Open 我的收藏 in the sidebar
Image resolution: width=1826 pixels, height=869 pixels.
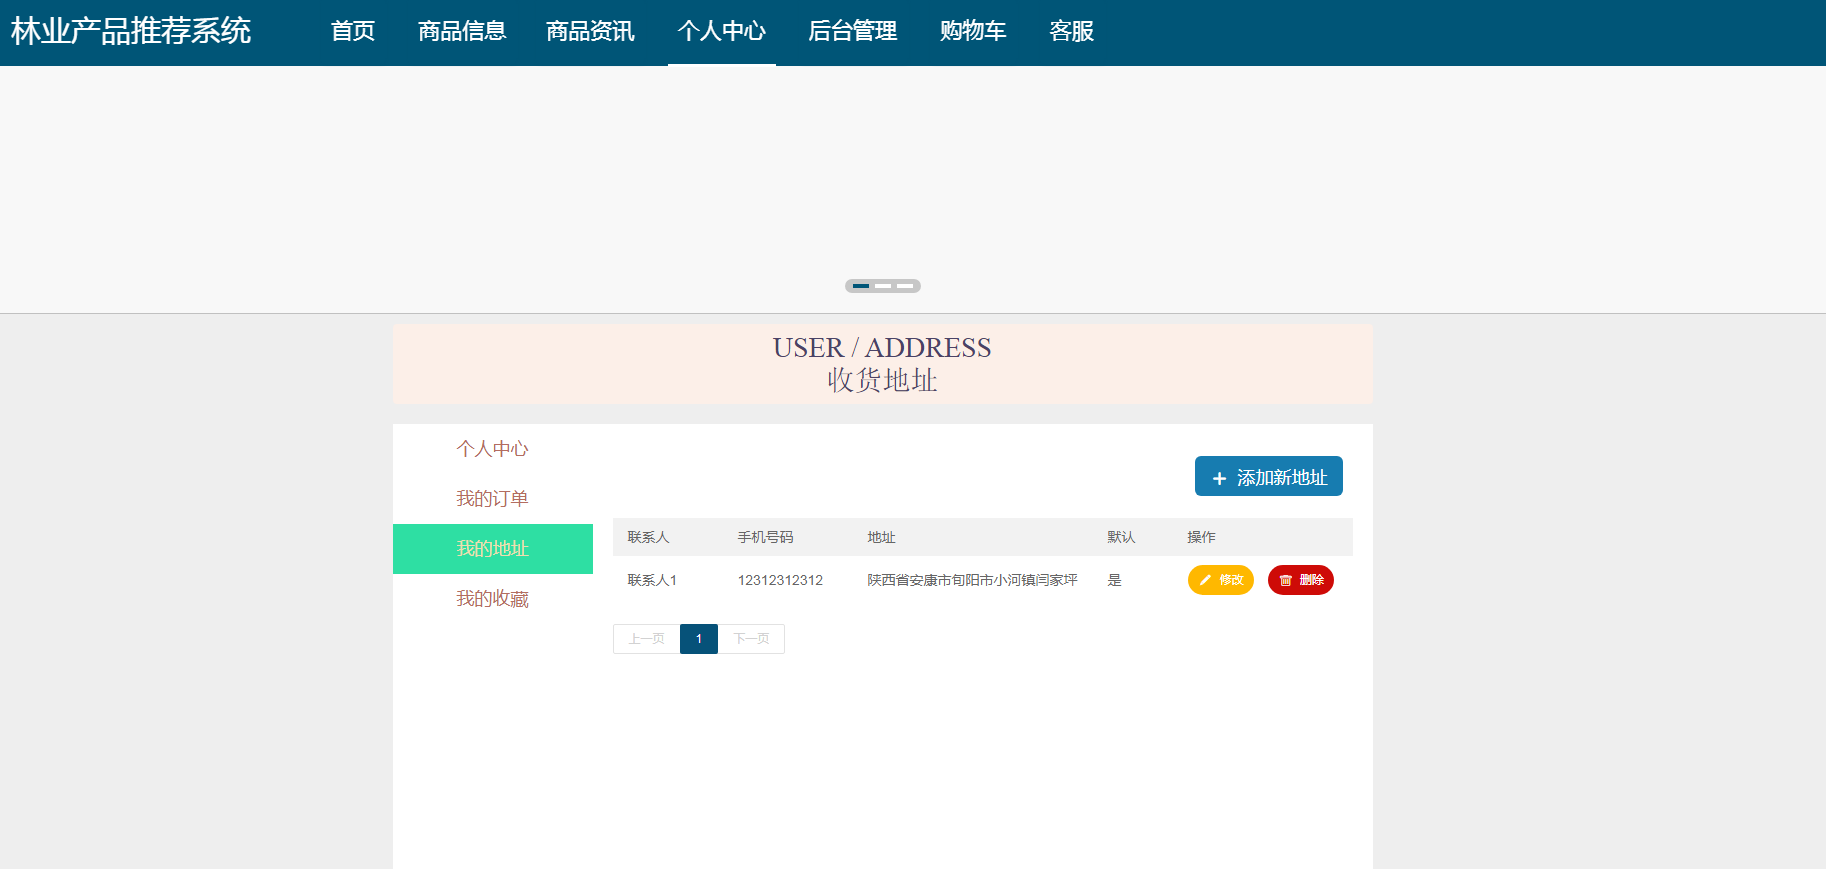[x=493, y=599]
